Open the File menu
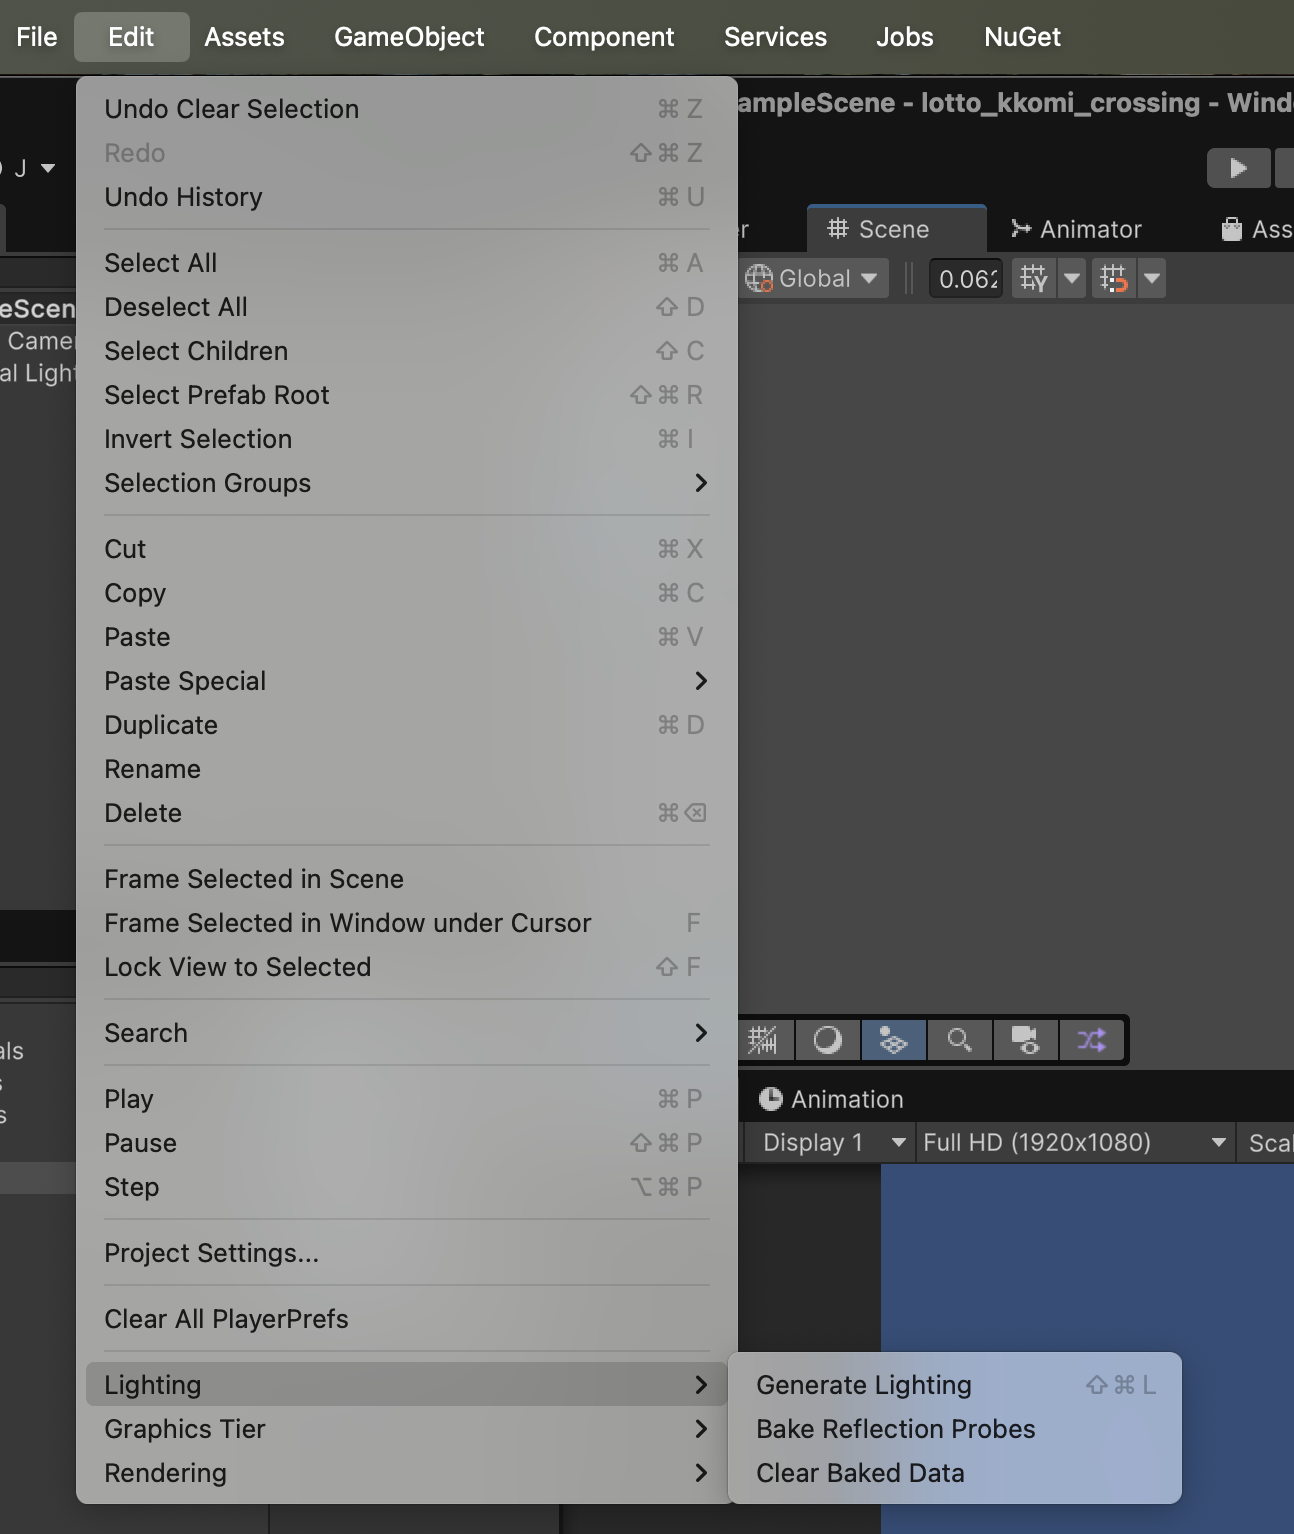 click(37, 37)
